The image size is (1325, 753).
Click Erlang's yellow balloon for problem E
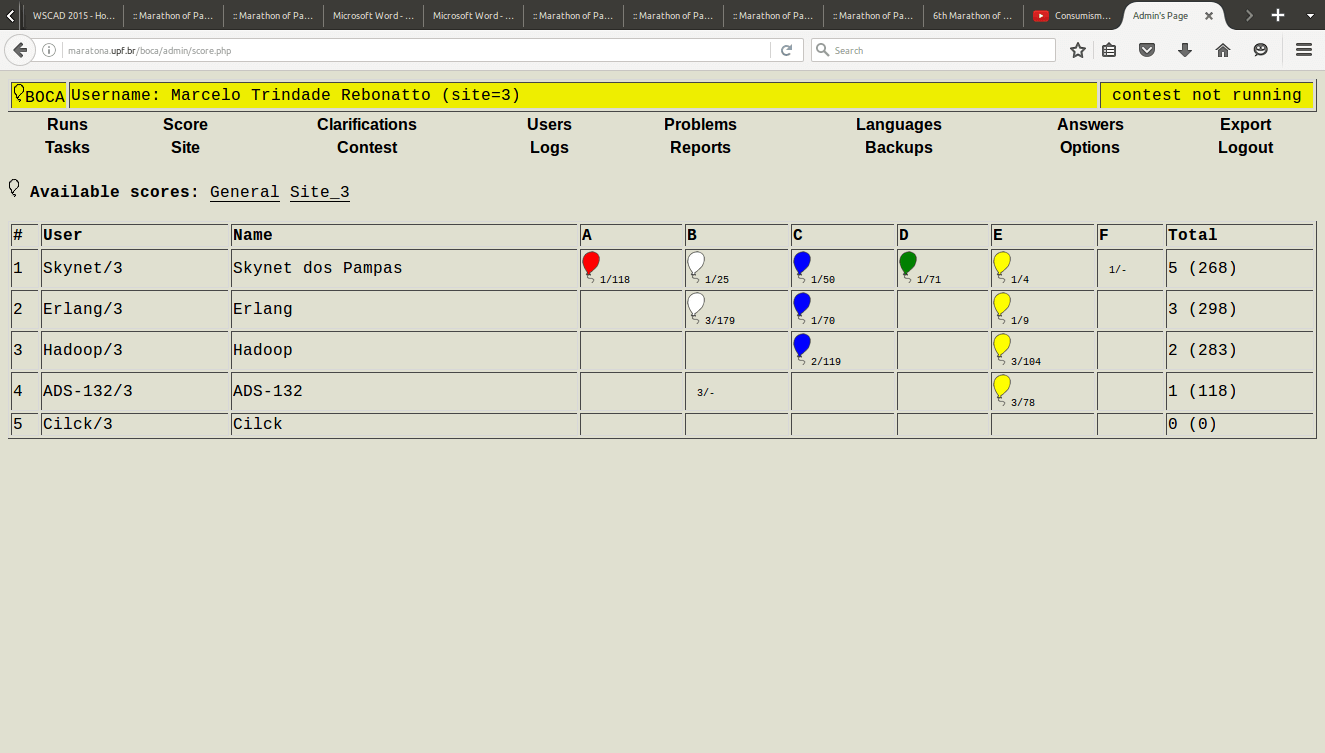1002,307
